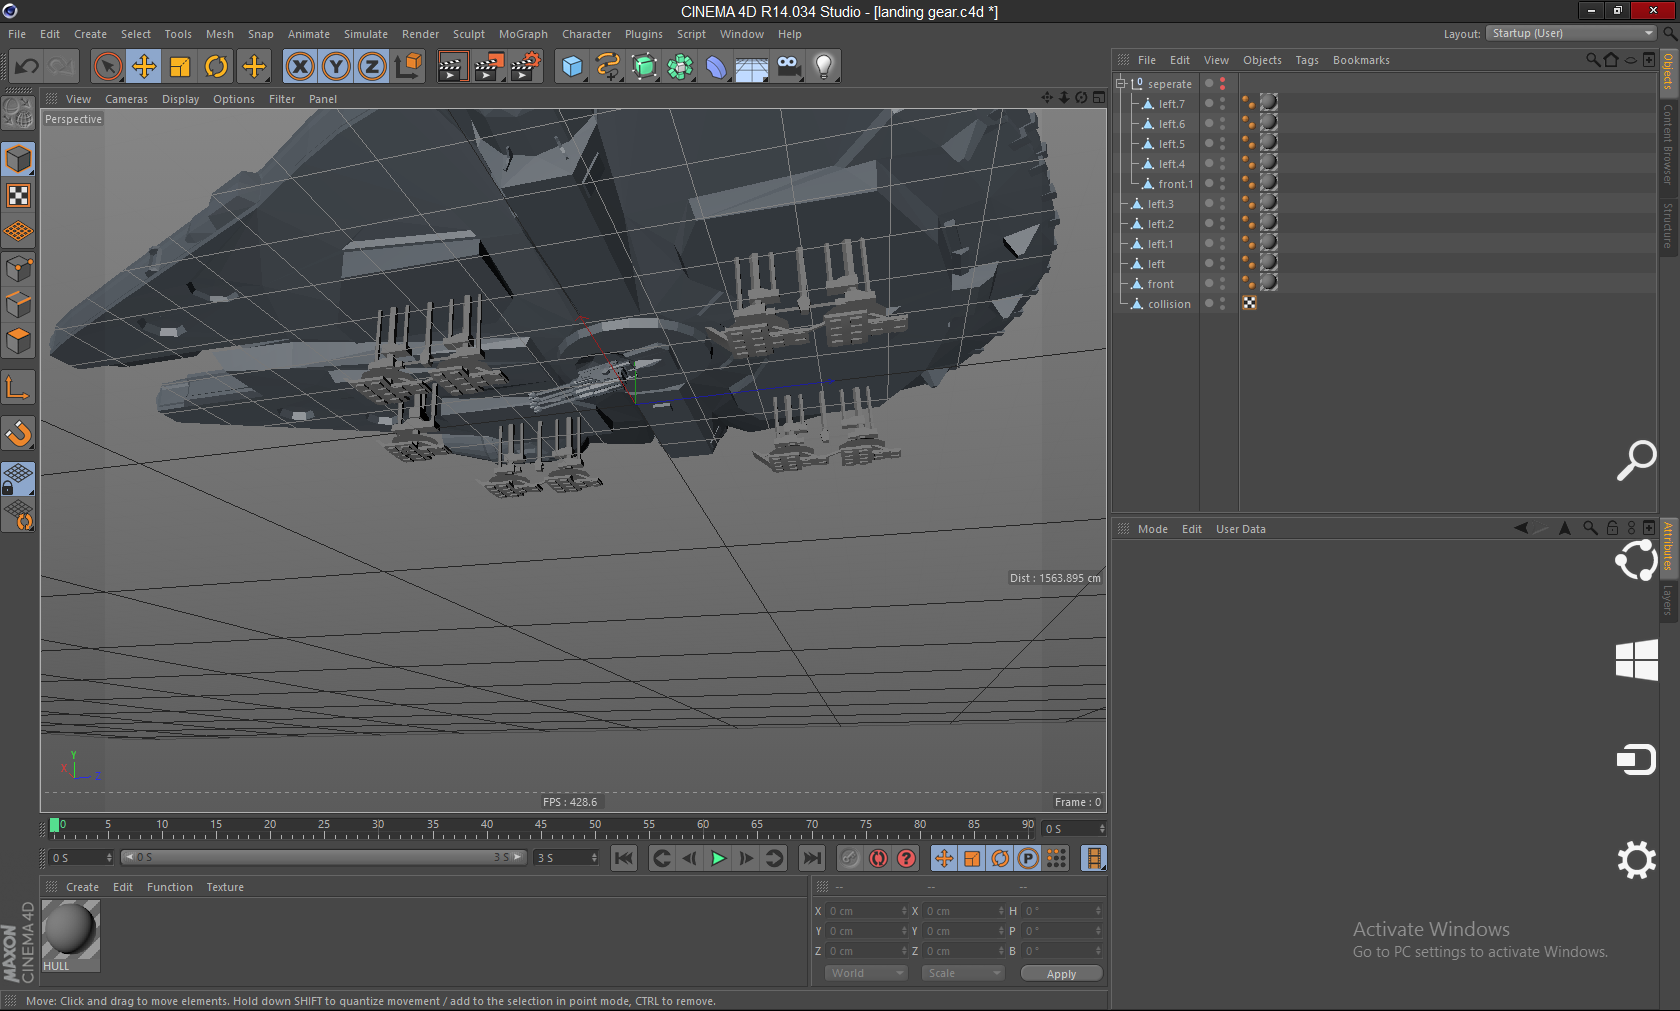Play the animation forwards

[718, 858]
